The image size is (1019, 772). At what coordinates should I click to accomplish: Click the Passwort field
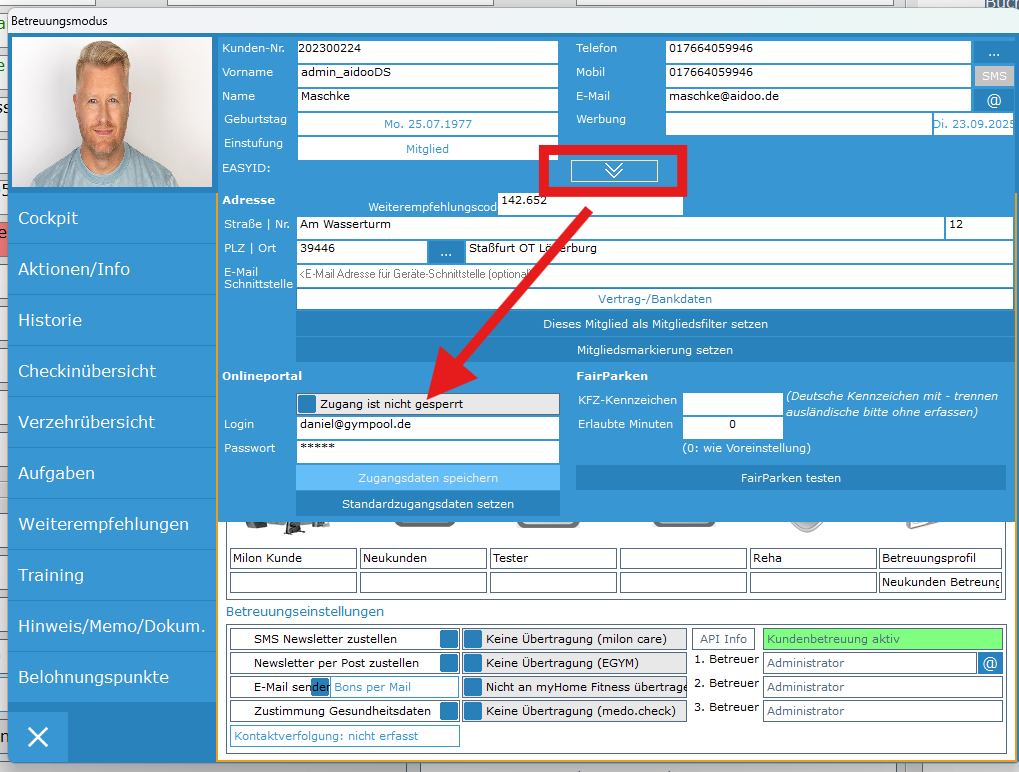click(428, 452)
